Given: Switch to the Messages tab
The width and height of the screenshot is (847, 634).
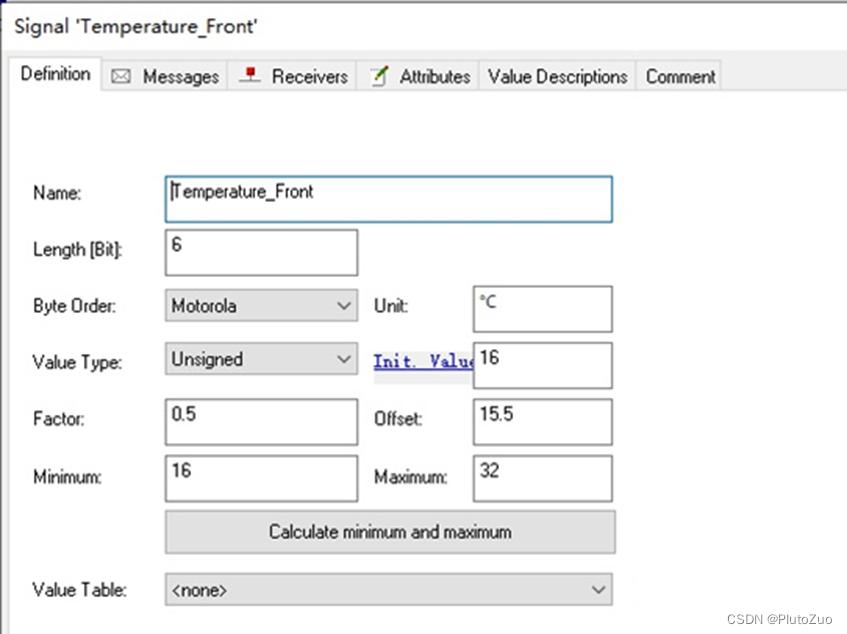Looking at the screenshot, I should point(165,76).
